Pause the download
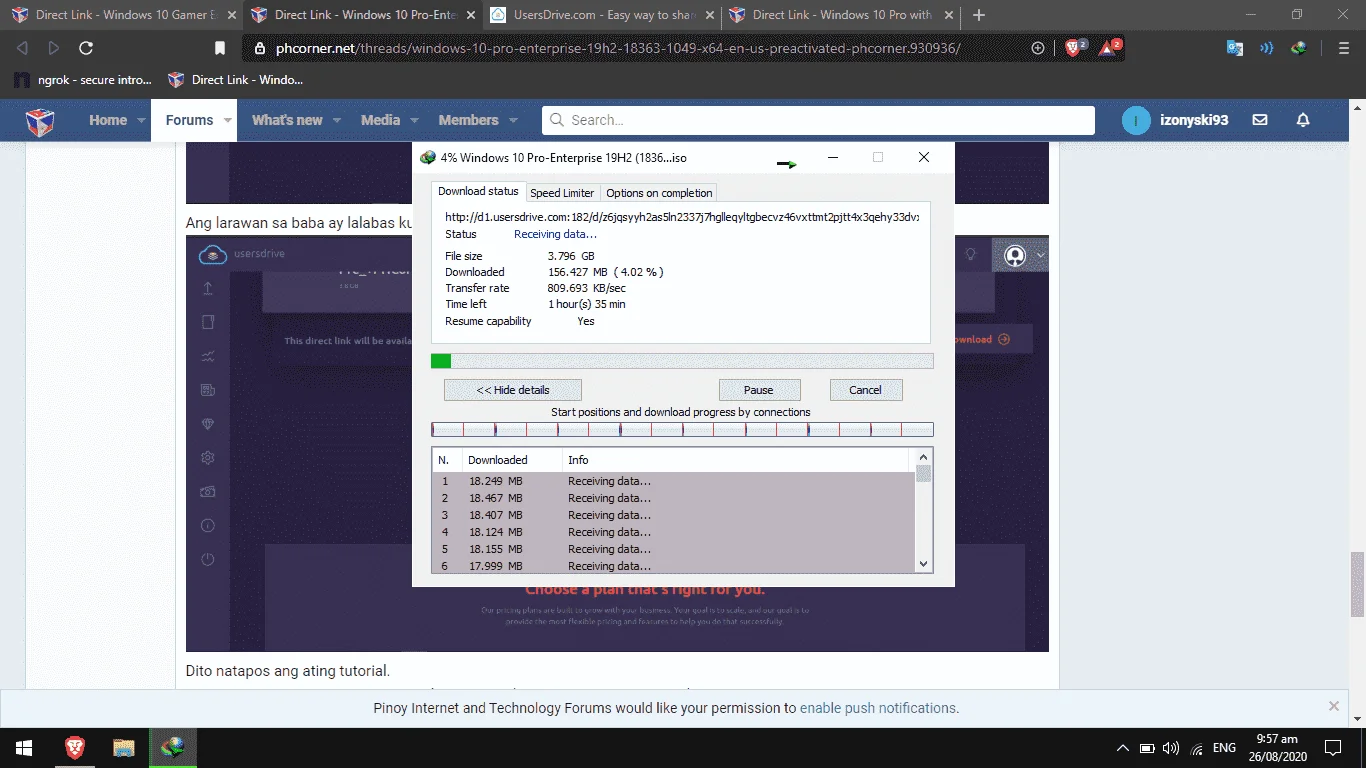 [x=759, y=390]
